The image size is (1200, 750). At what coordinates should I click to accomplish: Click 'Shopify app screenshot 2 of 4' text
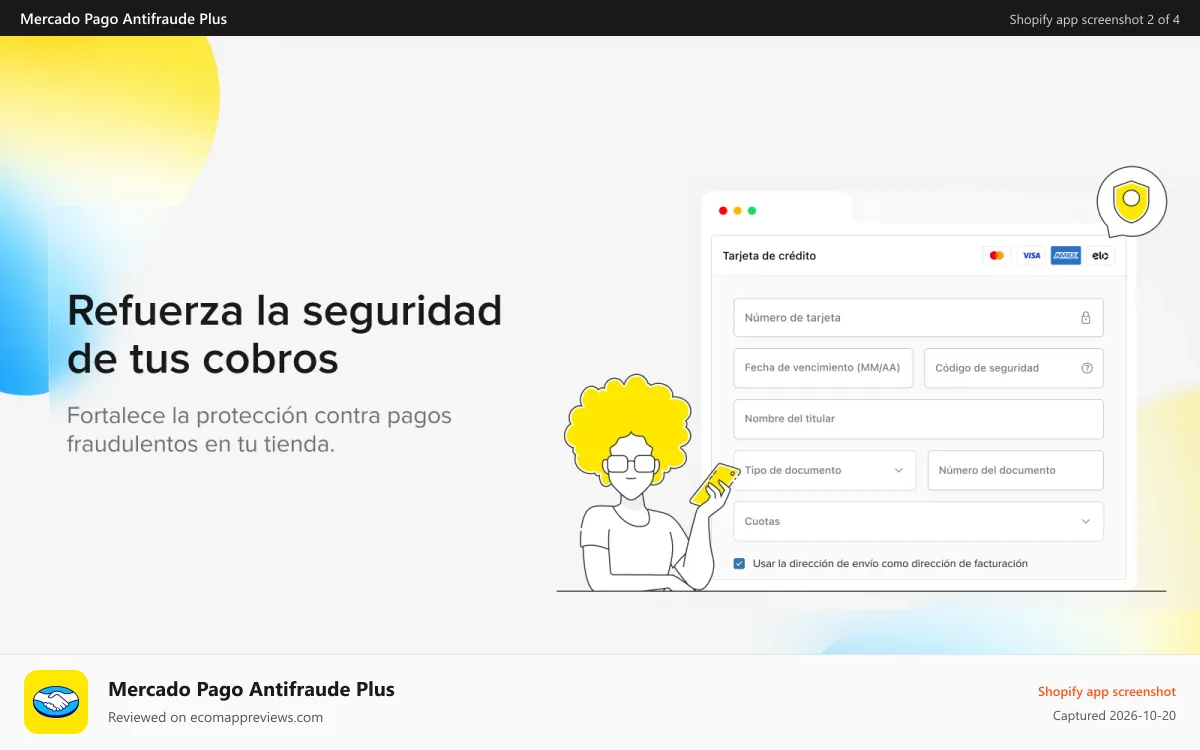point(1094,19)
